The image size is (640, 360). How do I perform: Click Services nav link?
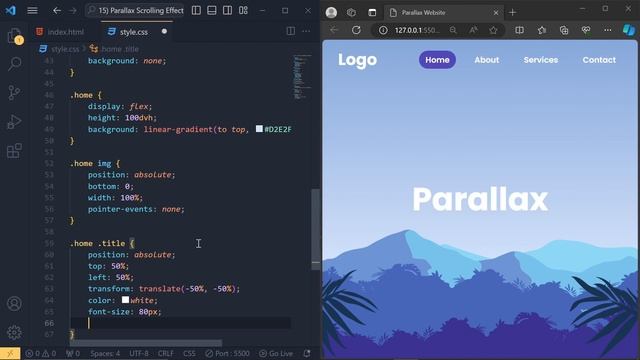point(541,60)
